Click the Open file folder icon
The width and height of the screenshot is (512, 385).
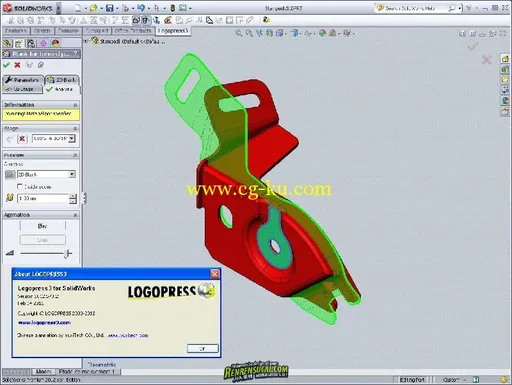93,8
